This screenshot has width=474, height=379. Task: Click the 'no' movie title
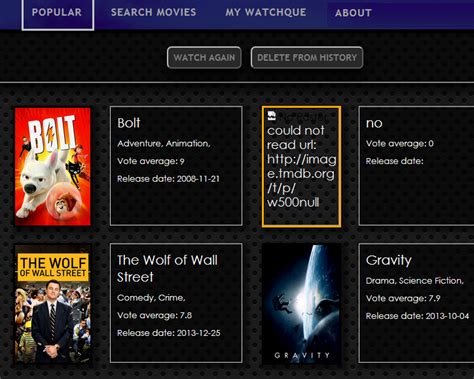[x=374, y=123]
